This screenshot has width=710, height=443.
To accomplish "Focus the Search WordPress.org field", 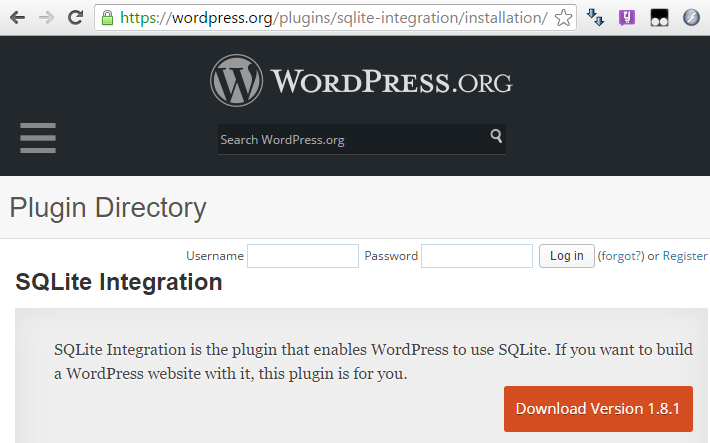I will pyautogui.click(x=350, y=140).
